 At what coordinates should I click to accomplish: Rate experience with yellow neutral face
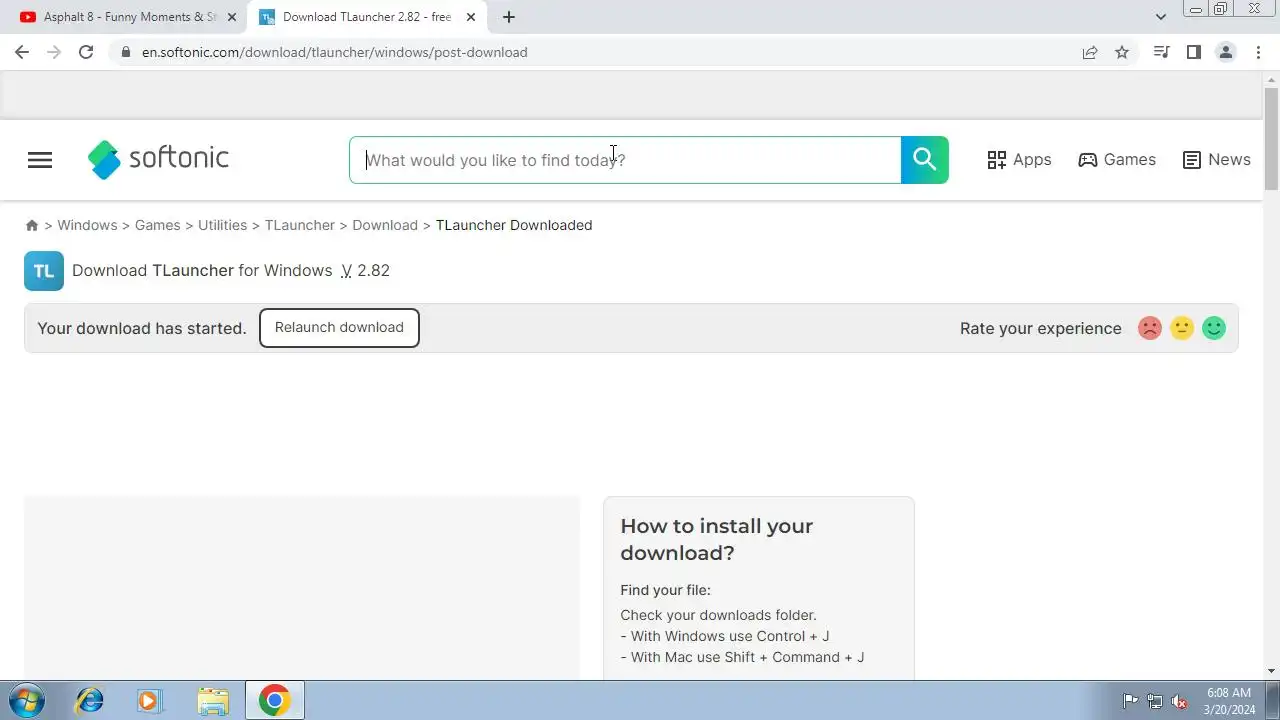coord(1182,328)
